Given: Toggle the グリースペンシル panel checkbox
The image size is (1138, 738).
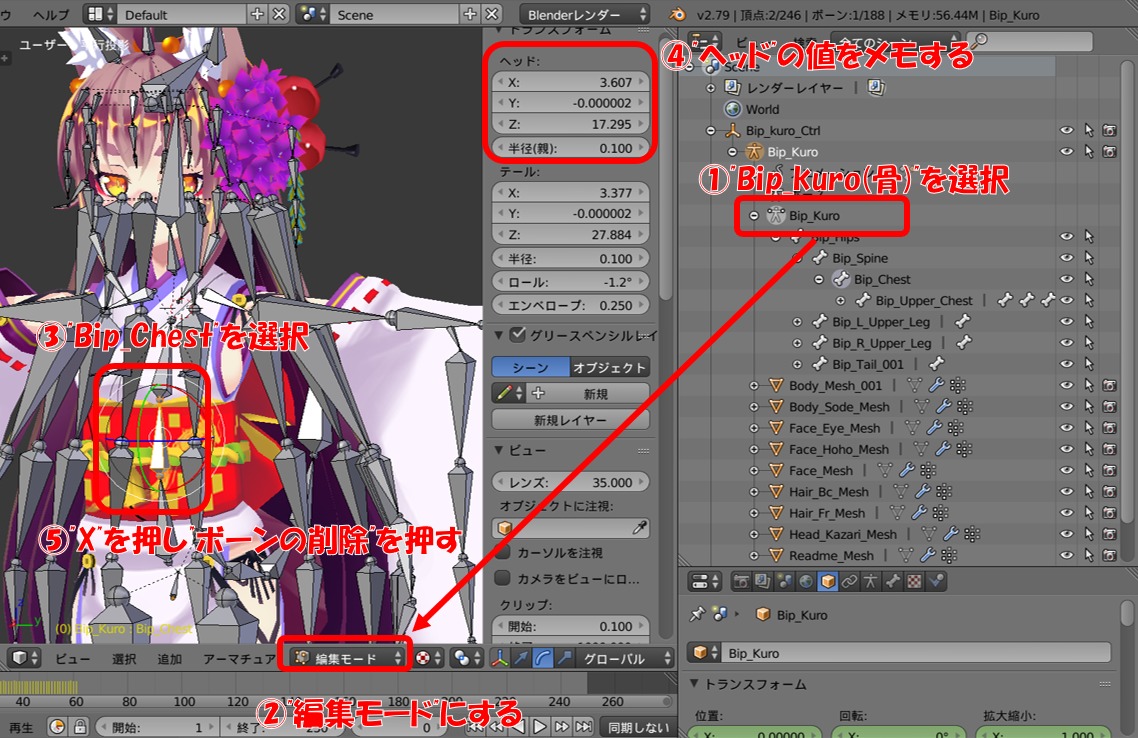Looking at the screenshot, I should 517,335.
